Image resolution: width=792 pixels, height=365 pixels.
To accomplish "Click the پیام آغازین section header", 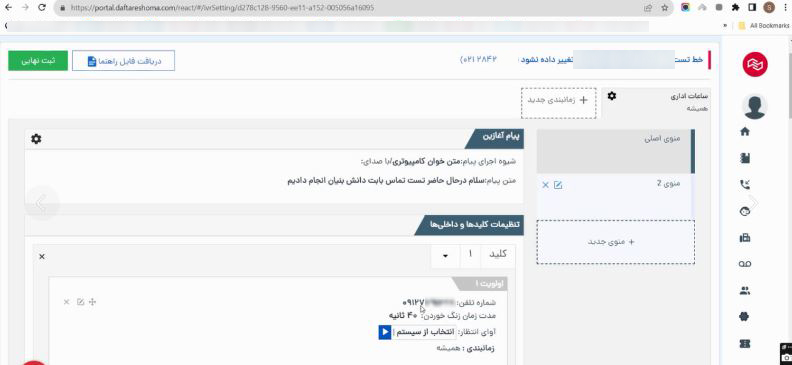I will 494,138.
